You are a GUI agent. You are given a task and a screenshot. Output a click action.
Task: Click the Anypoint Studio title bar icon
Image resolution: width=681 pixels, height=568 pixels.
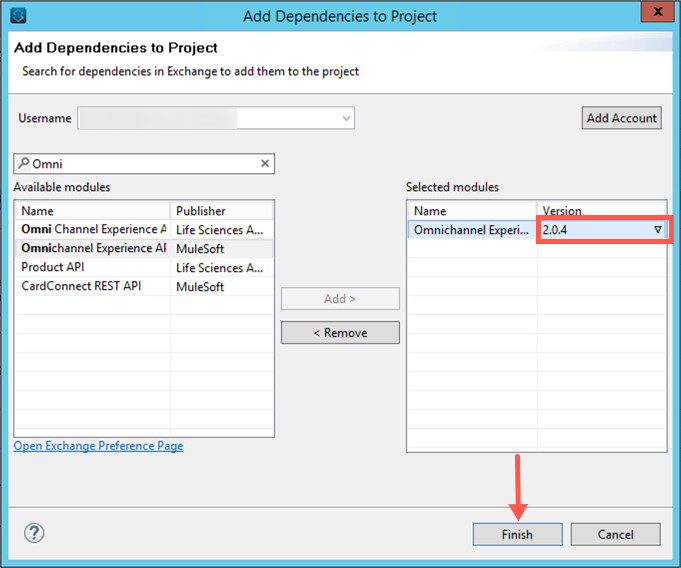tap(18, 16)
